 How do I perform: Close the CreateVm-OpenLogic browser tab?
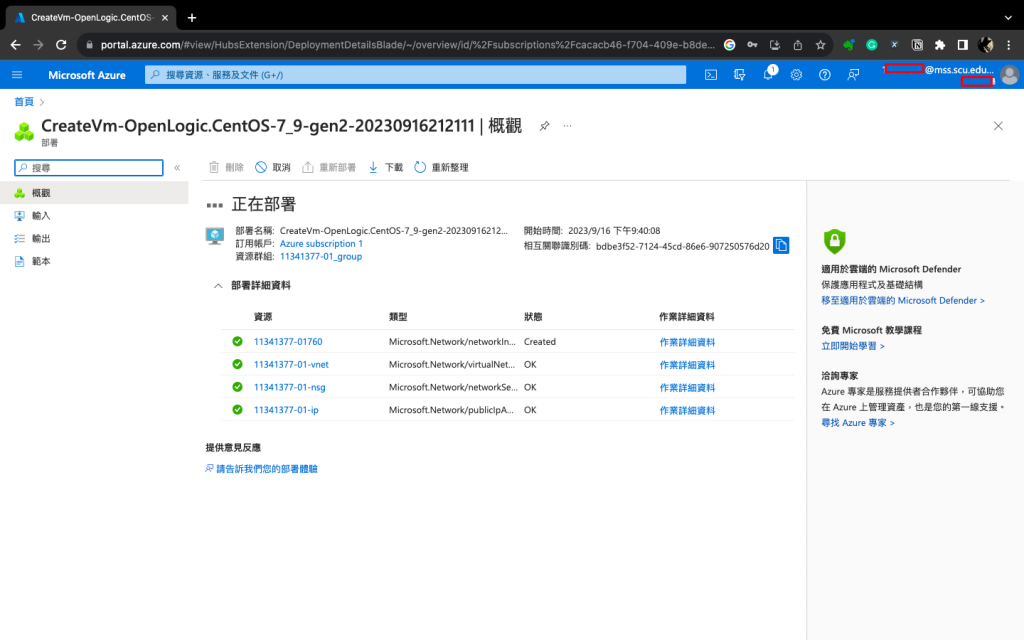coord(165,18)
